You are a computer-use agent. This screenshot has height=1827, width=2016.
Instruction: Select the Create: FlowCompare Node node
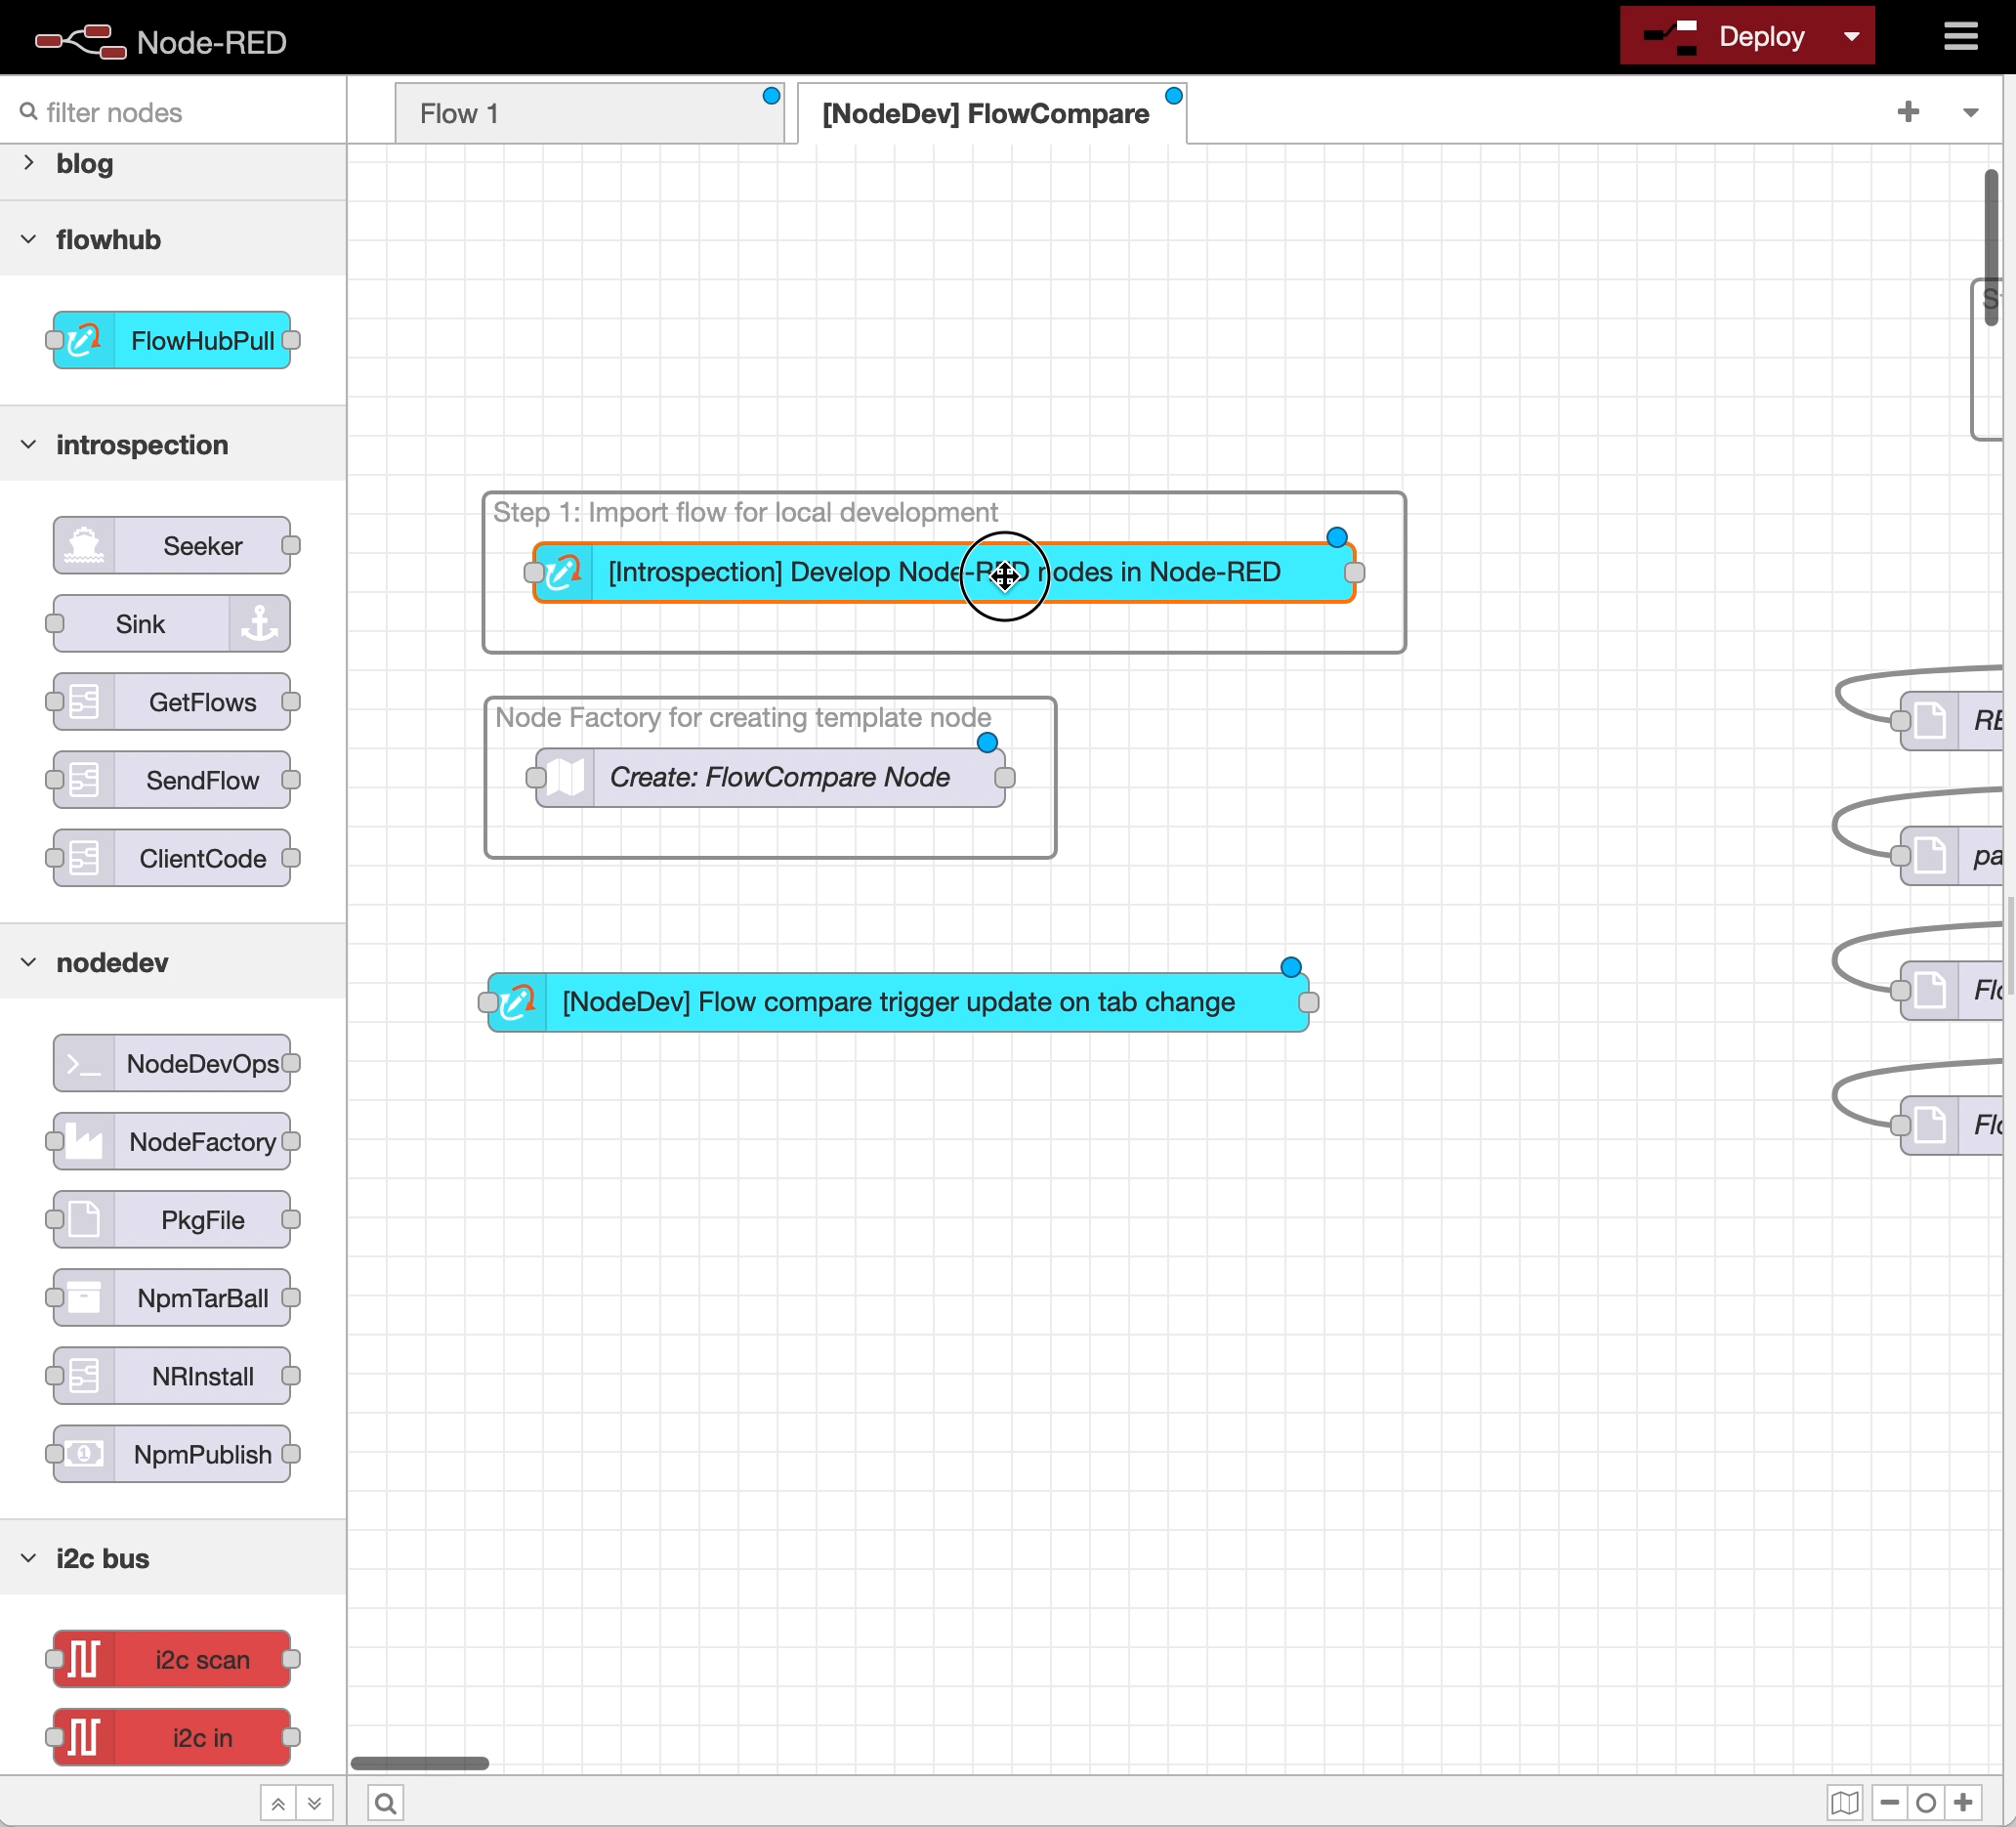[x=770, y=777]
